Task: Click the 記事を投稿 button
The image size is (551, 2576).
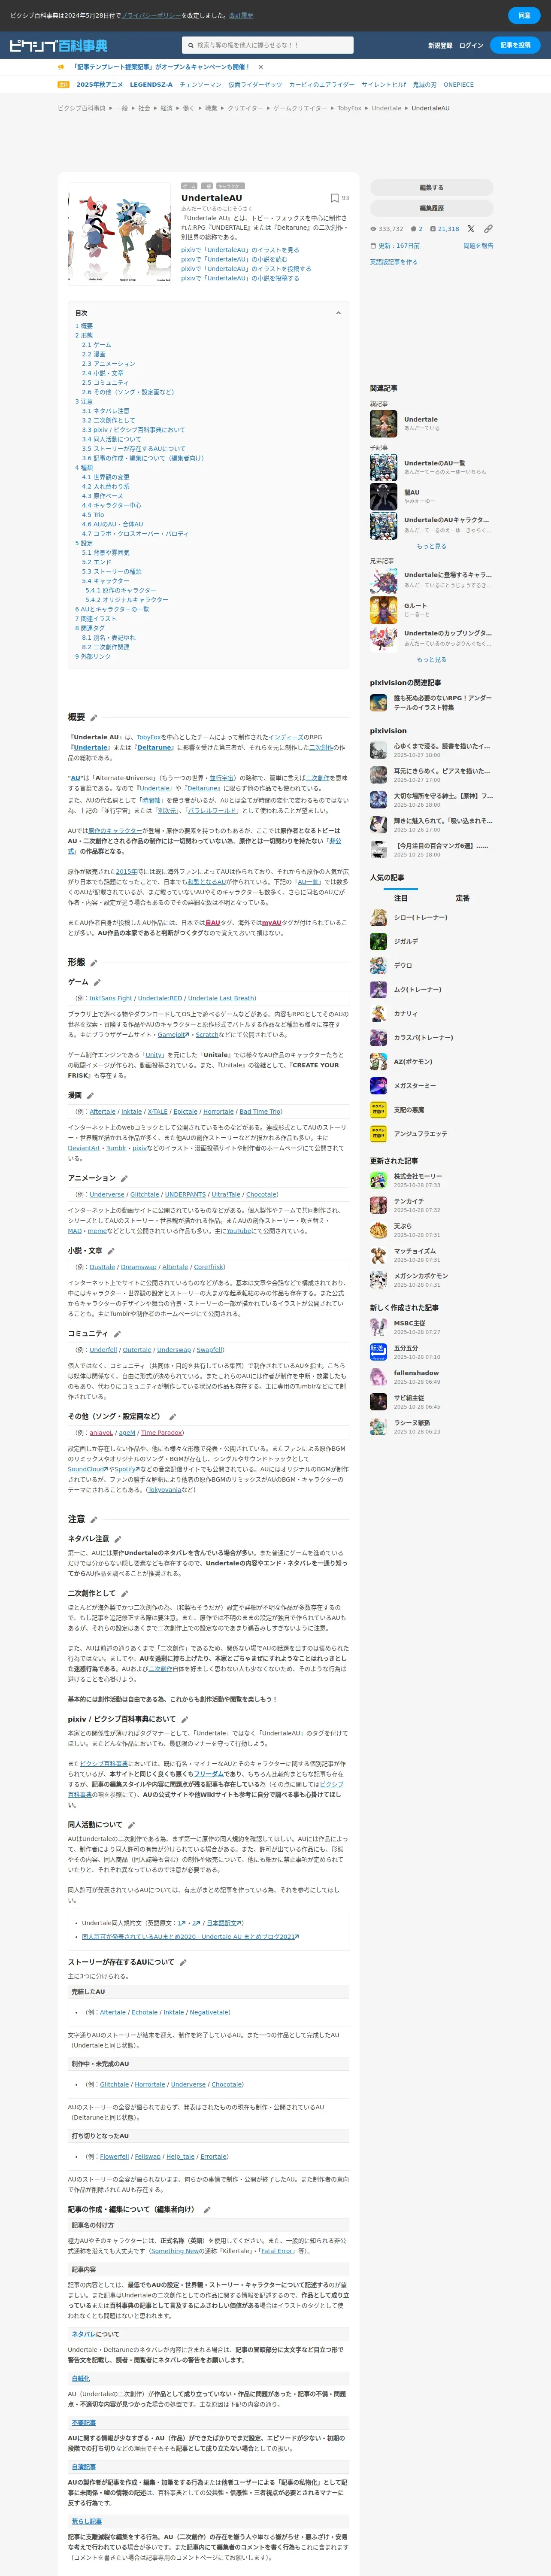Action: coord(516,45)
